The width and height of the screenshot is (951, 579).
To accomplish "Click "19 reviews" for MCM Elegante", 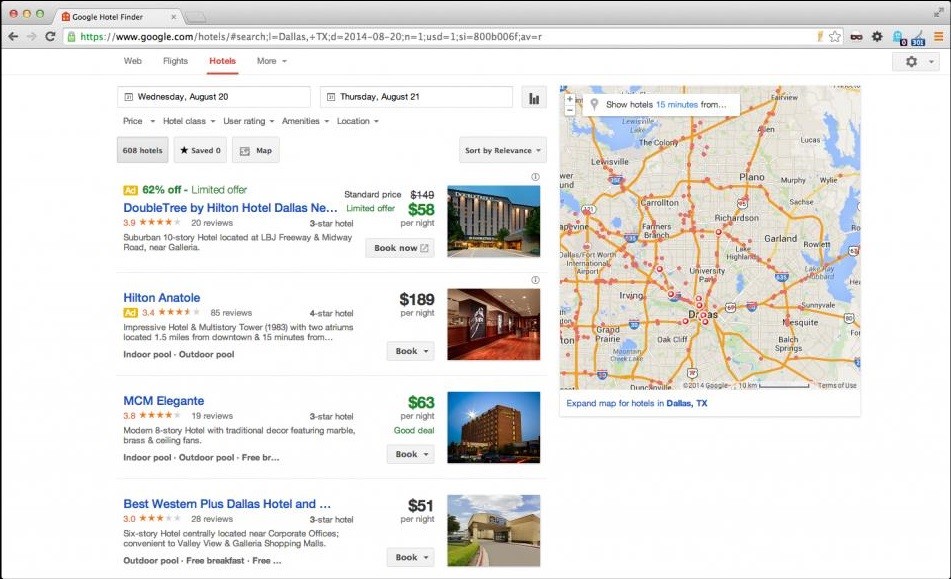I will coord(212,416).
